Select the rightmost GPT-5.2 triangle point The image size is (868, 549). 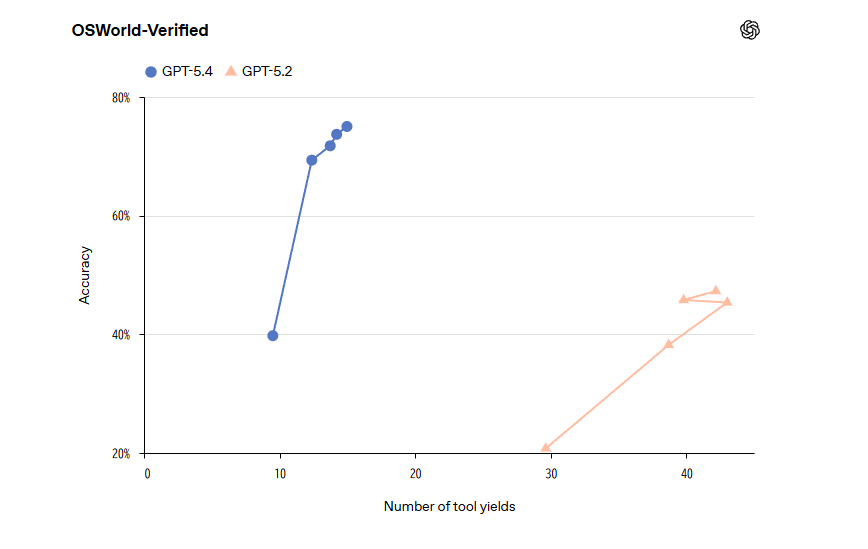coord(727,301)
